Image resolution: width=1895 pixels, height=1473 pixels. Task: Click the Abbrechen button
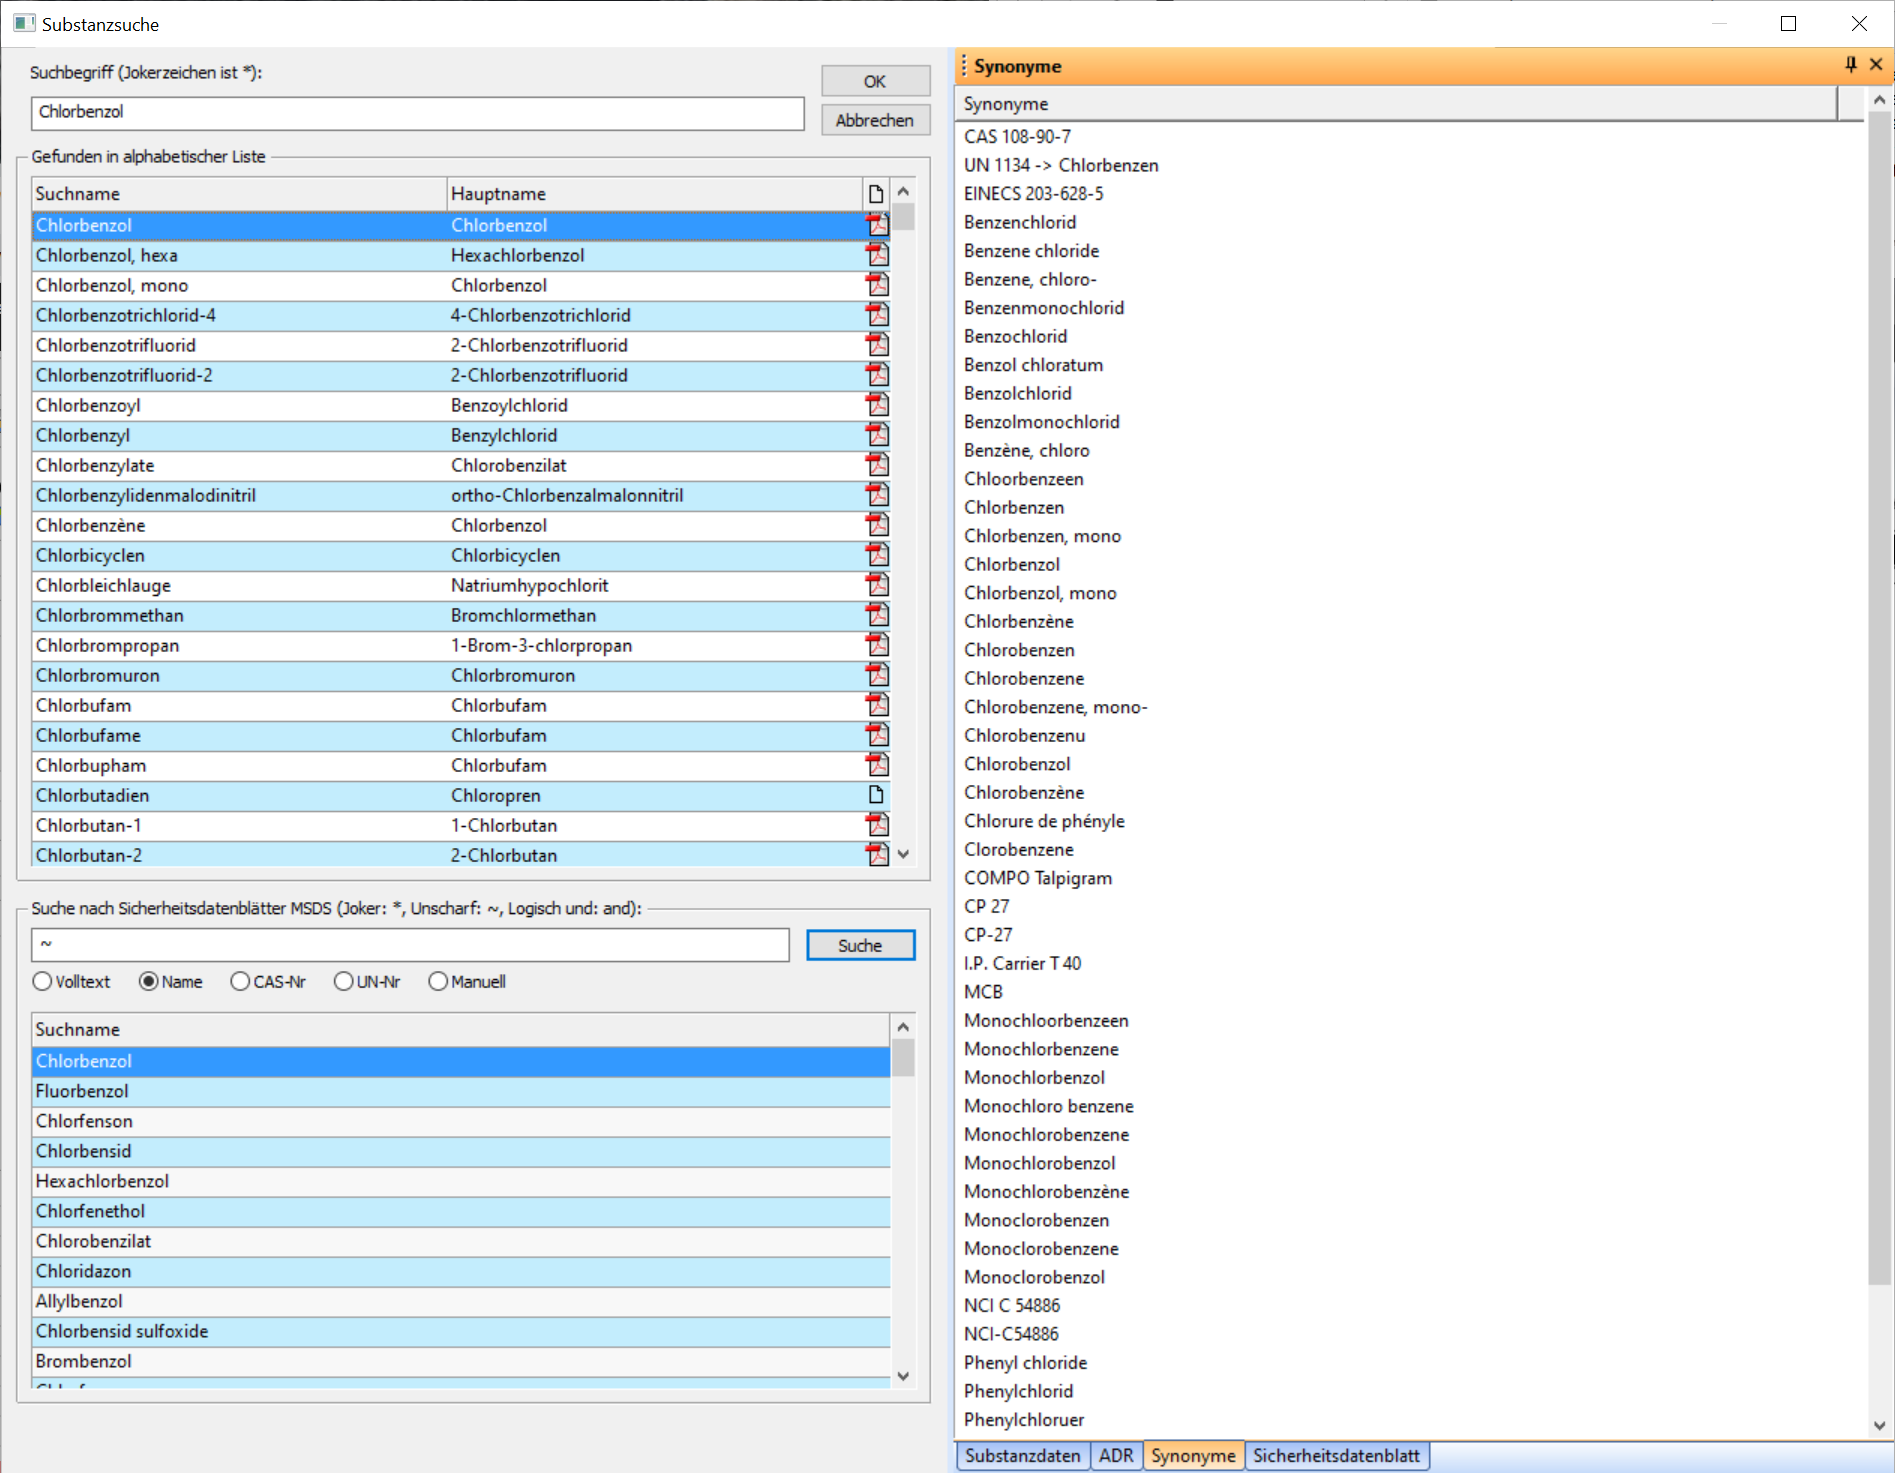click(875, 120)
